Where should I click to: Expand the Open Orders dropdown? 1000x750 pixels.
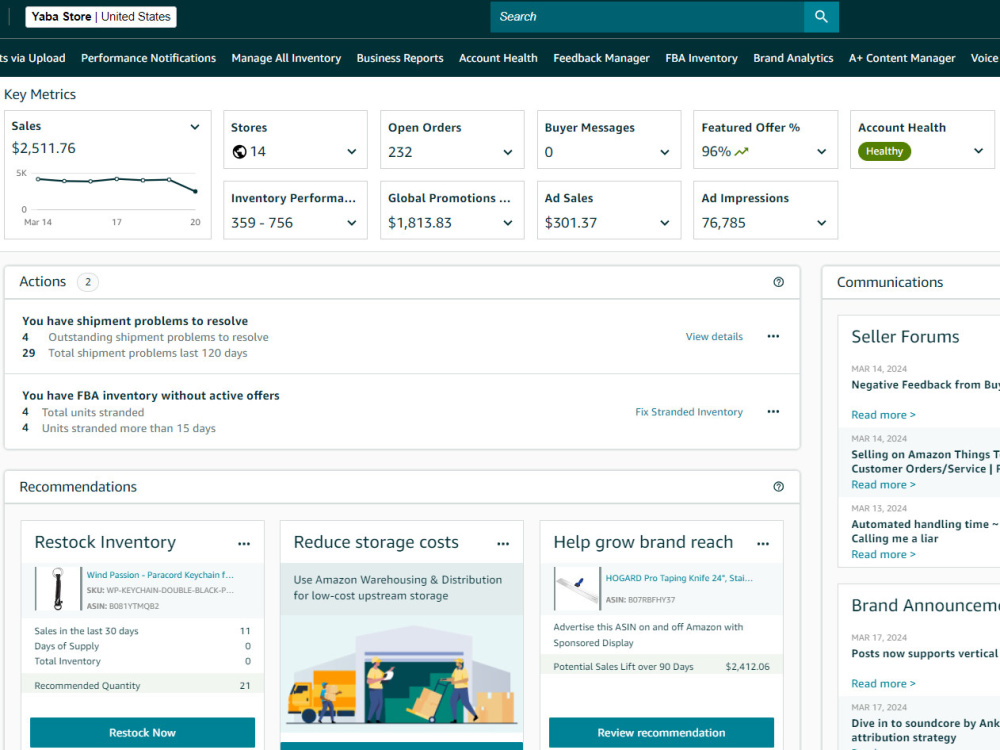point(508,152)
